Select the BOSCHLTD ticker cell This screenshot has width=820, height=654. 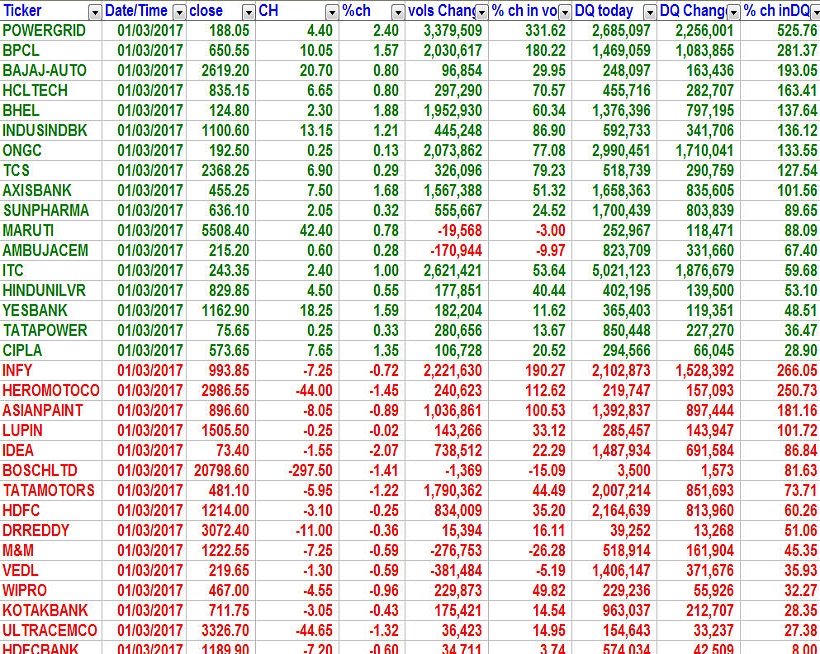click(51, 471)
